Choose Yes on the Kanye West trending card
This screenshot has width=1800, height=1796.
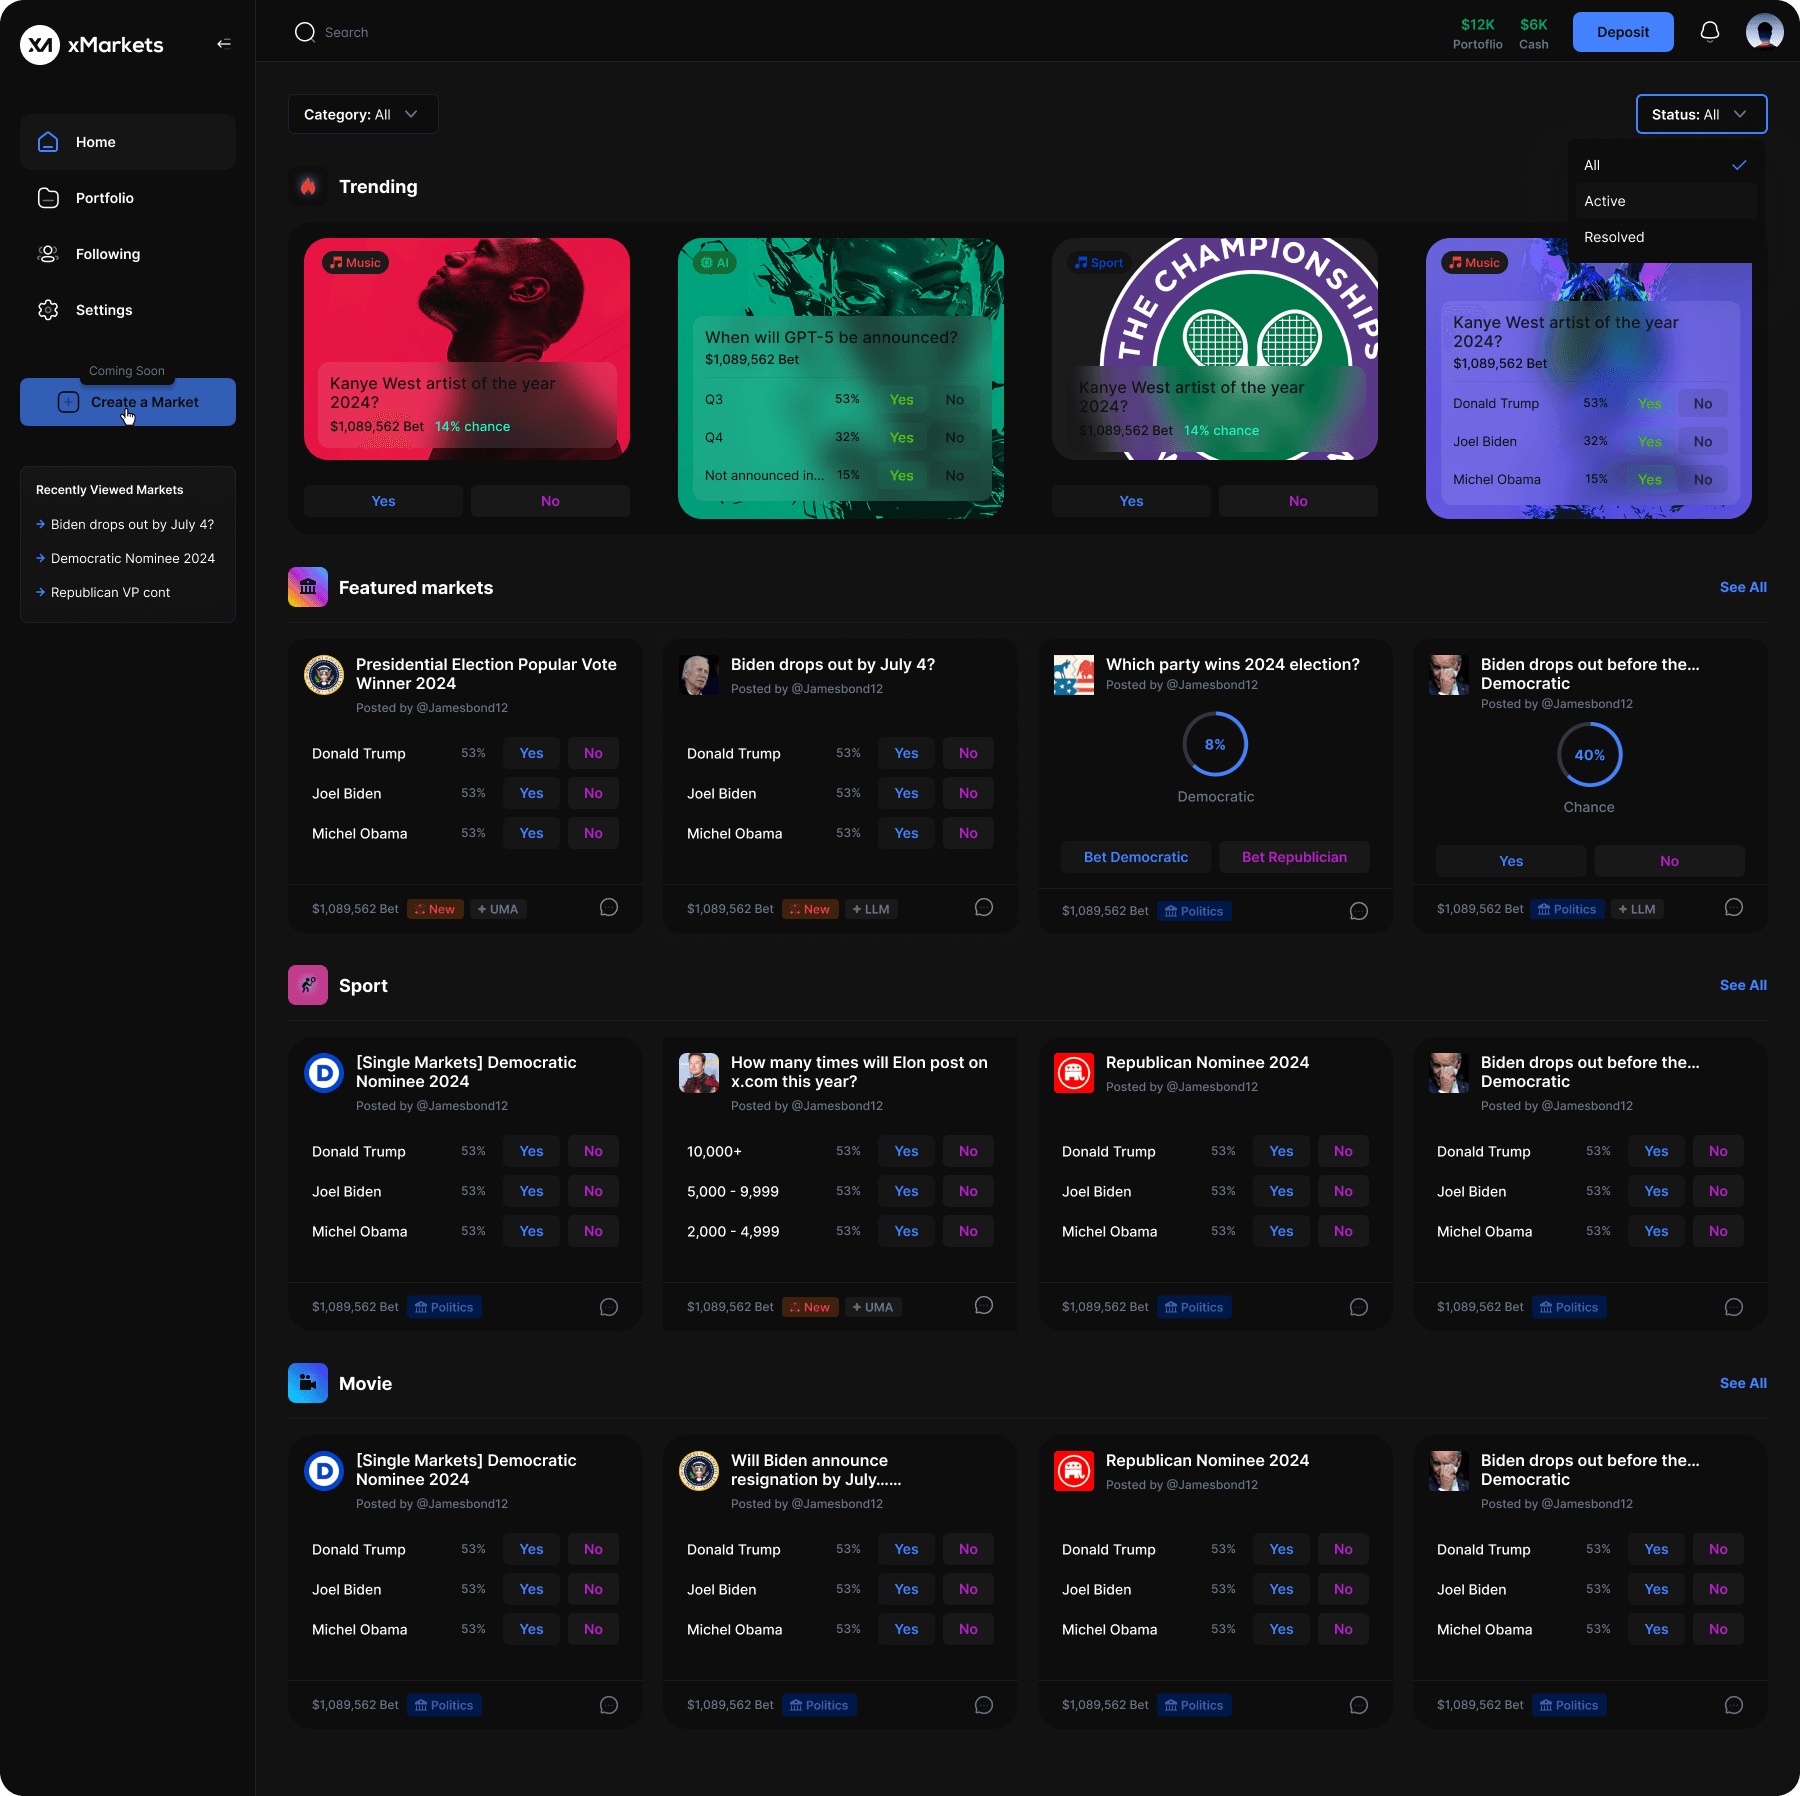[383, 500]
